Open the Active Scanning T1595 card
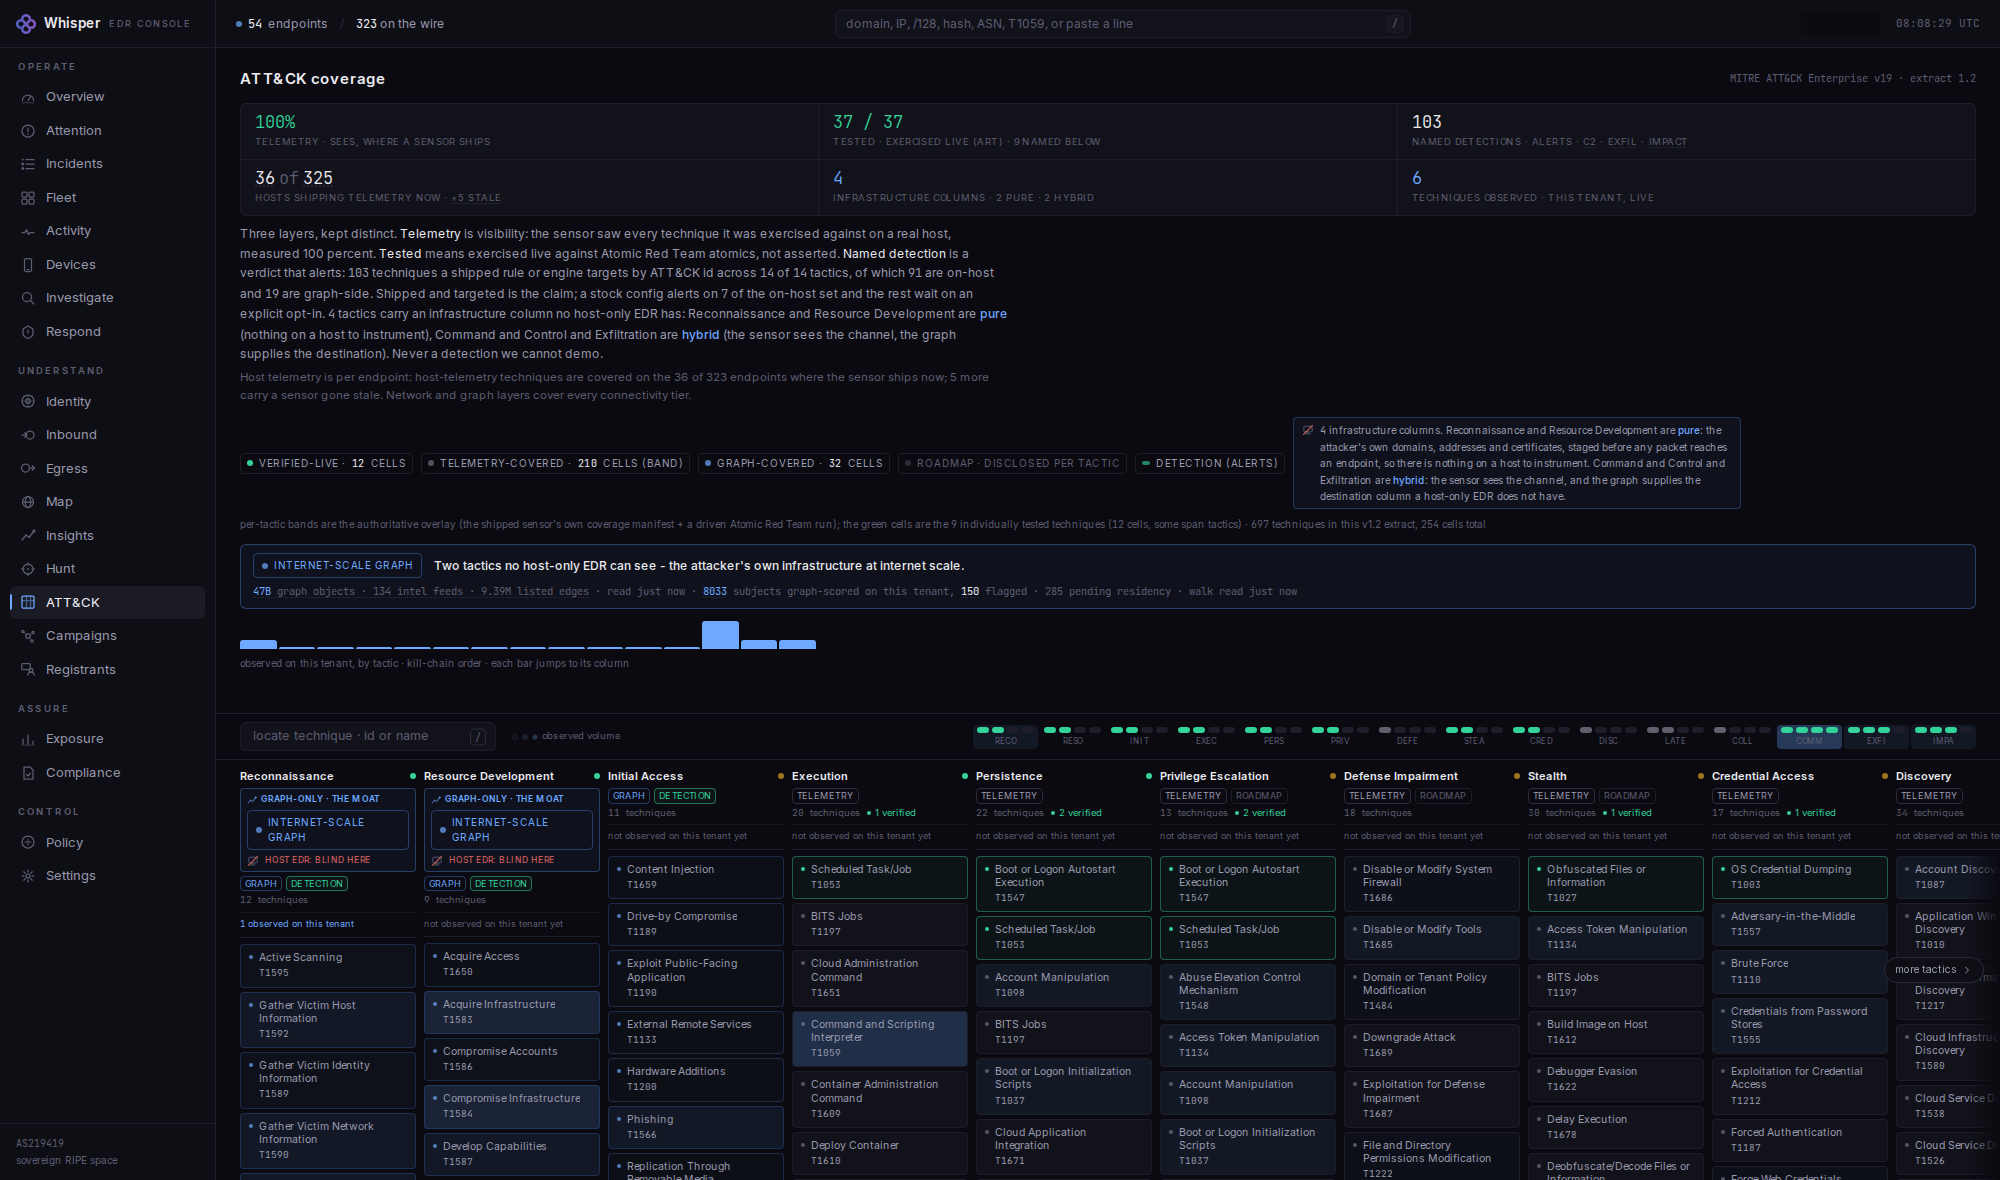 point(328,965)
